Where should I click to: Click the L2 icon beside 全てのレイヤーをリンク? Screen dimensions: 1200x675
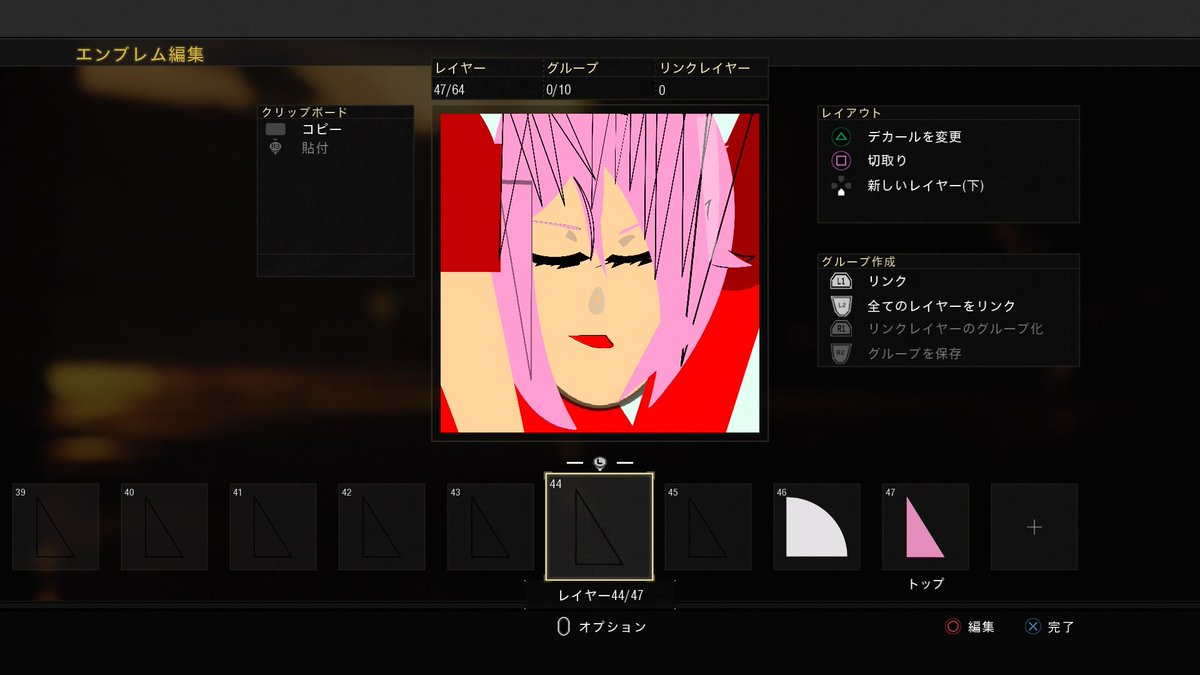pyautogui.click(x=841, y=306)
